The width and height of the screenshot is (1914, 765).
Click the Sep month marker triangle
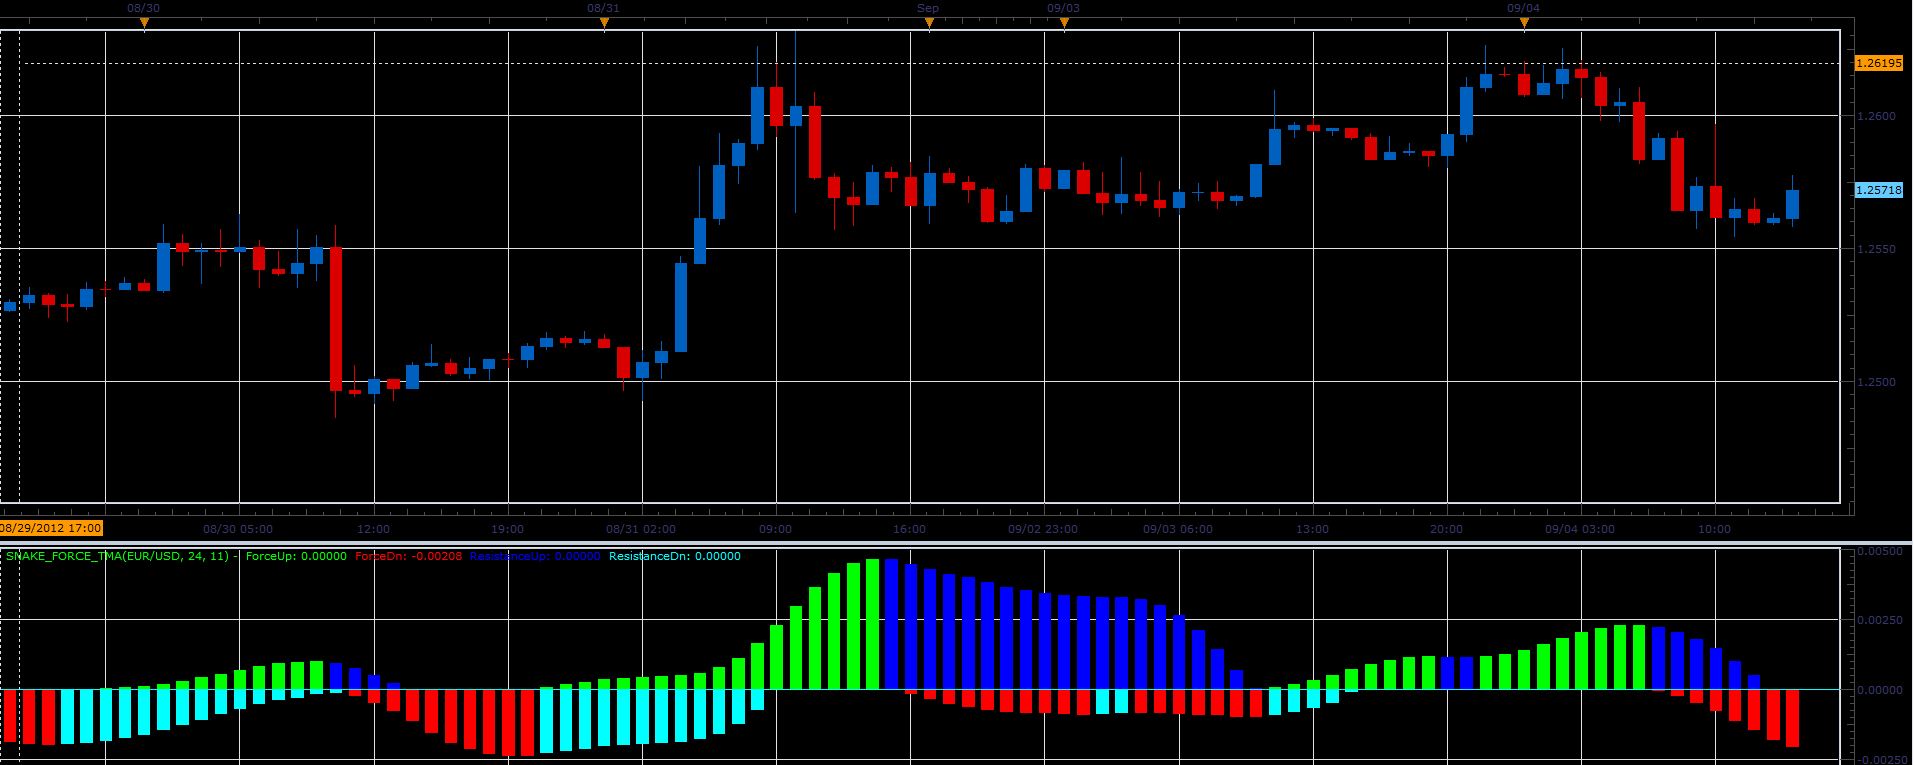click(x=929, y=23)
